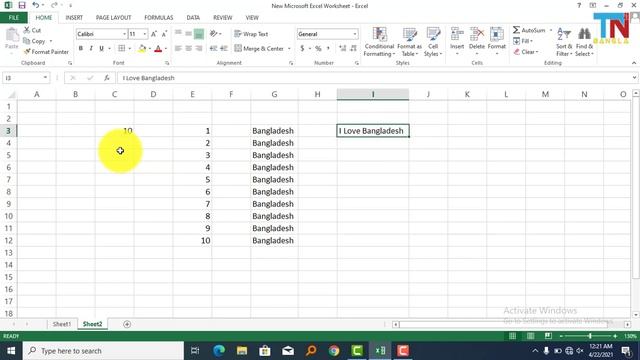This screenshot has height=360, width=640.
Task: Decrease decimal places
Action: (x=353, y=48)
